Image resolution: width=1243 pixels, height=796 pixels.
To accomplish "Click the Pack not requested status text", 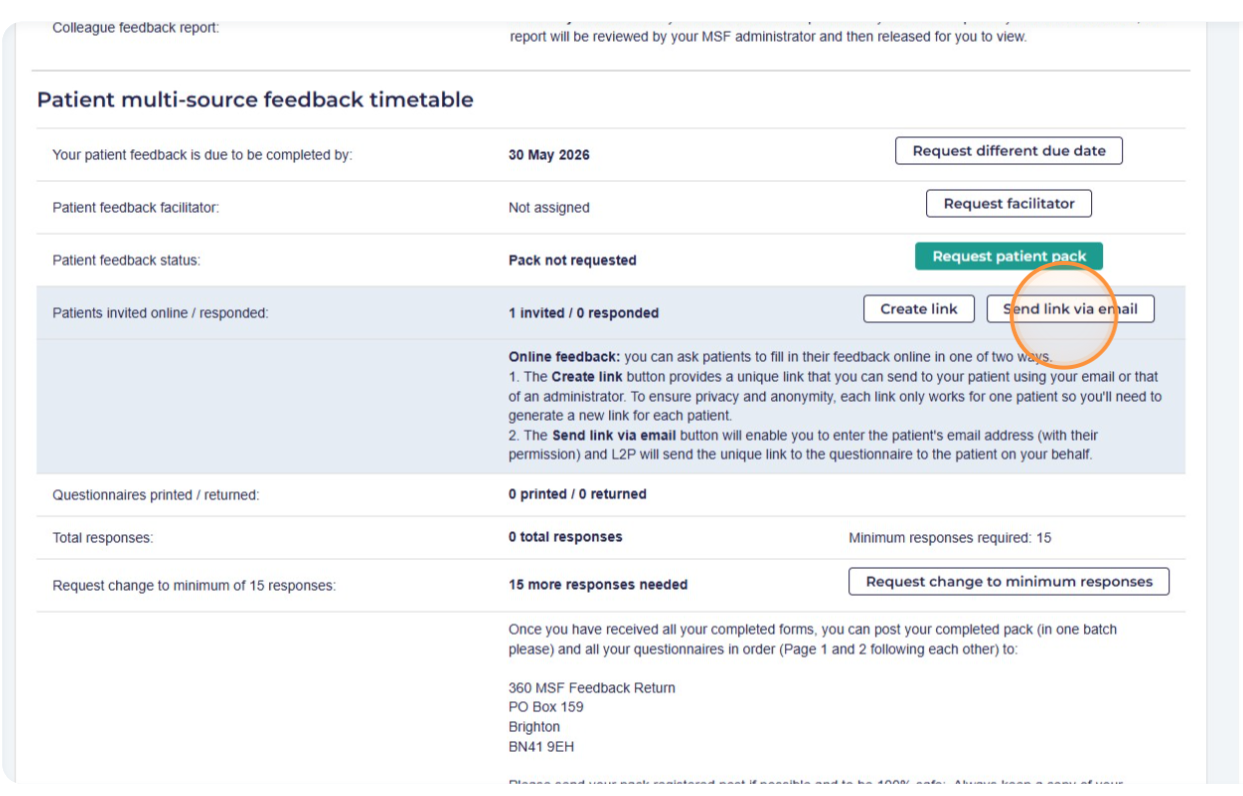I will 572,260.
